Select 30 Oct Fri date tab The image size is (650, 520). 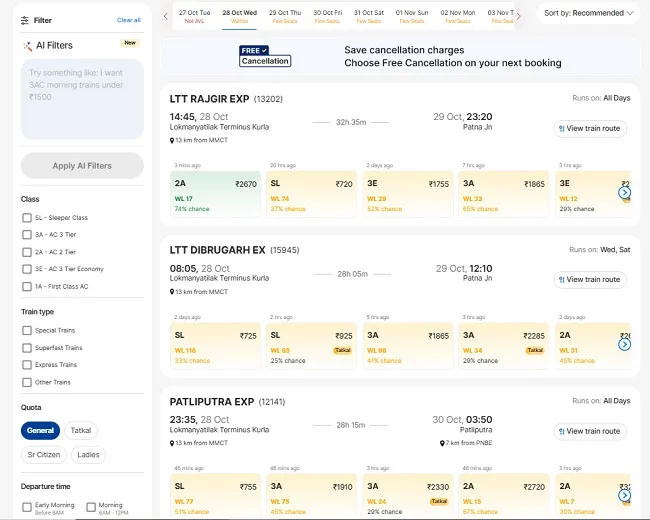click(x=327, y=17)
